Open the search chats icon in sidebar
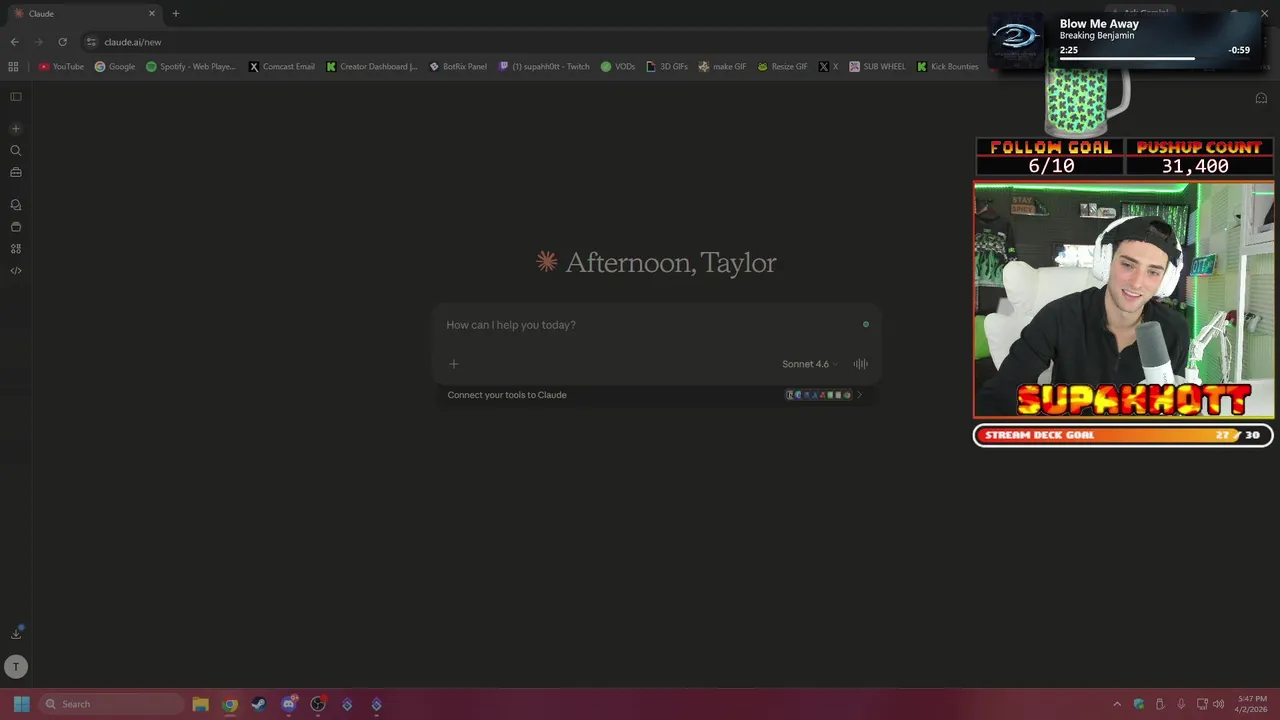The image size is (1280, 720). [x=16, y=150]
